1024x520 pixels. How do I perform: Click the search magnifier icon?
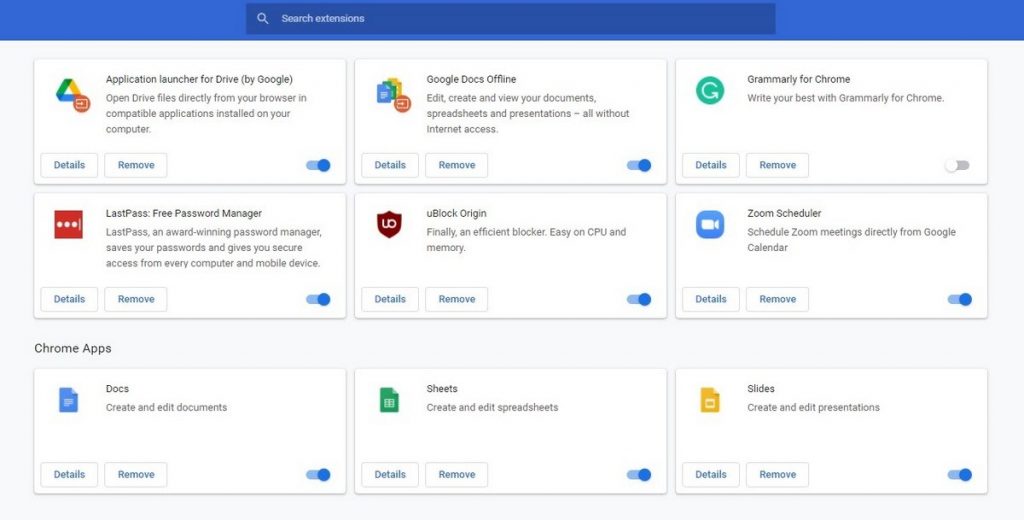pos(263,18)
